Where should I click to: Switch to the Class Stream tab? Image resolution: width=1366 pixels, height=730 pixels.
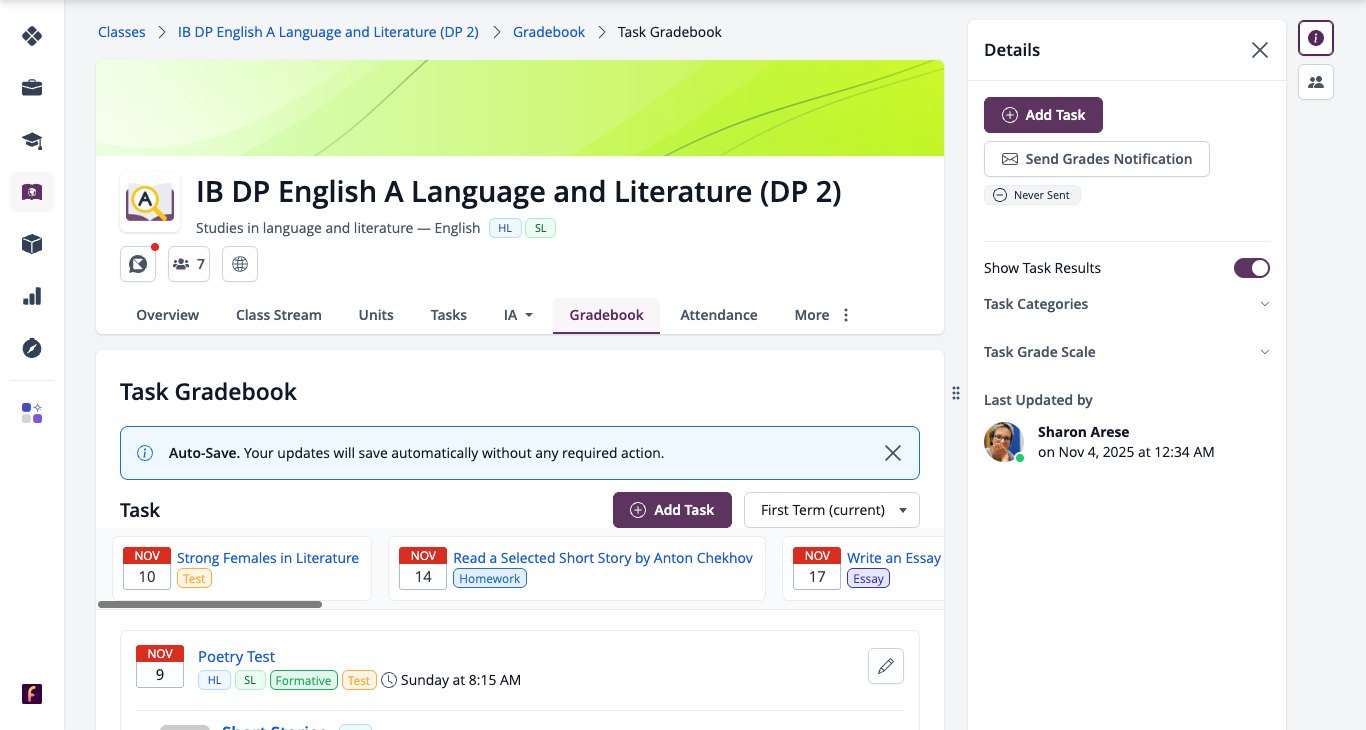point(279,315)
